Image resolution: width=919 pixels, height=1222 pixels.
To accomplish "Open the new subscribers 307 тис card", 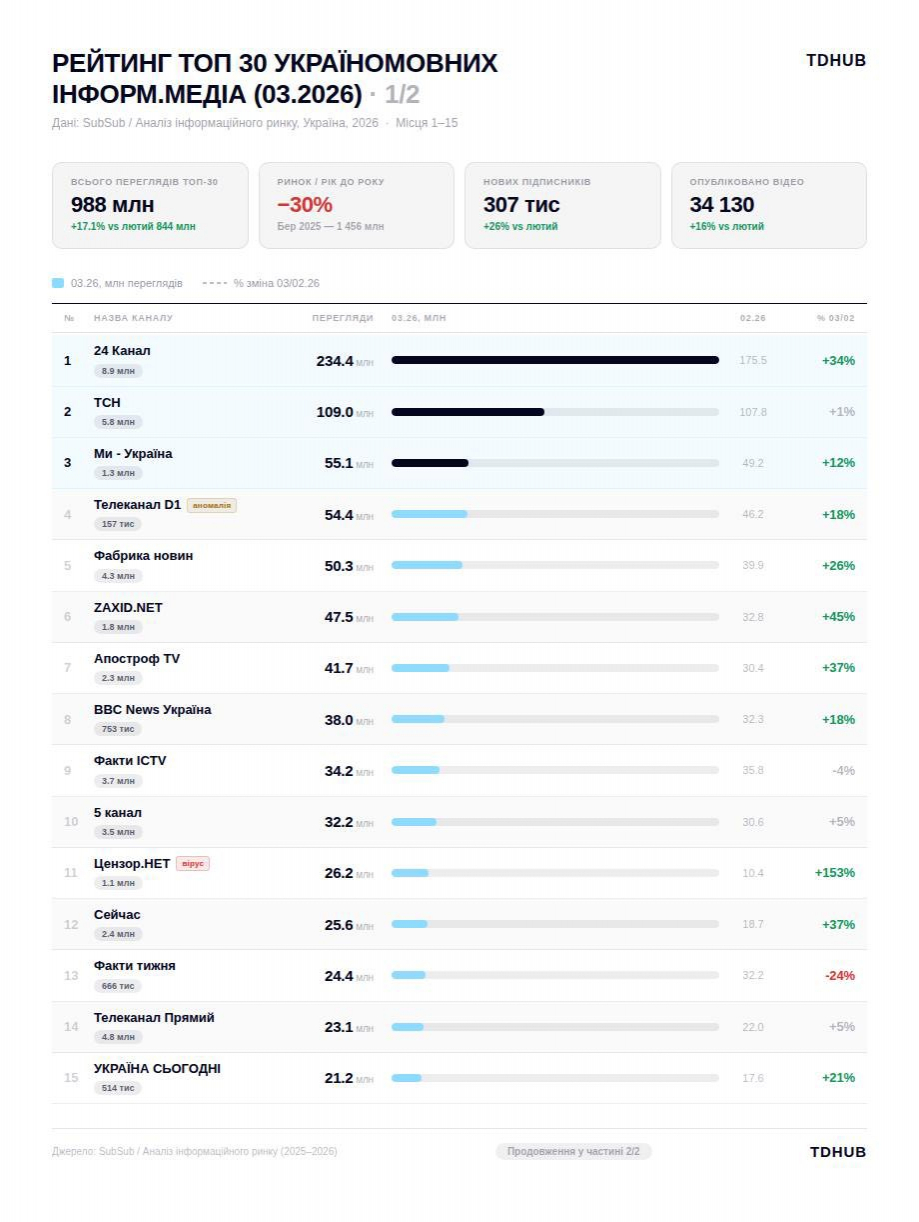I will [562, 205].
